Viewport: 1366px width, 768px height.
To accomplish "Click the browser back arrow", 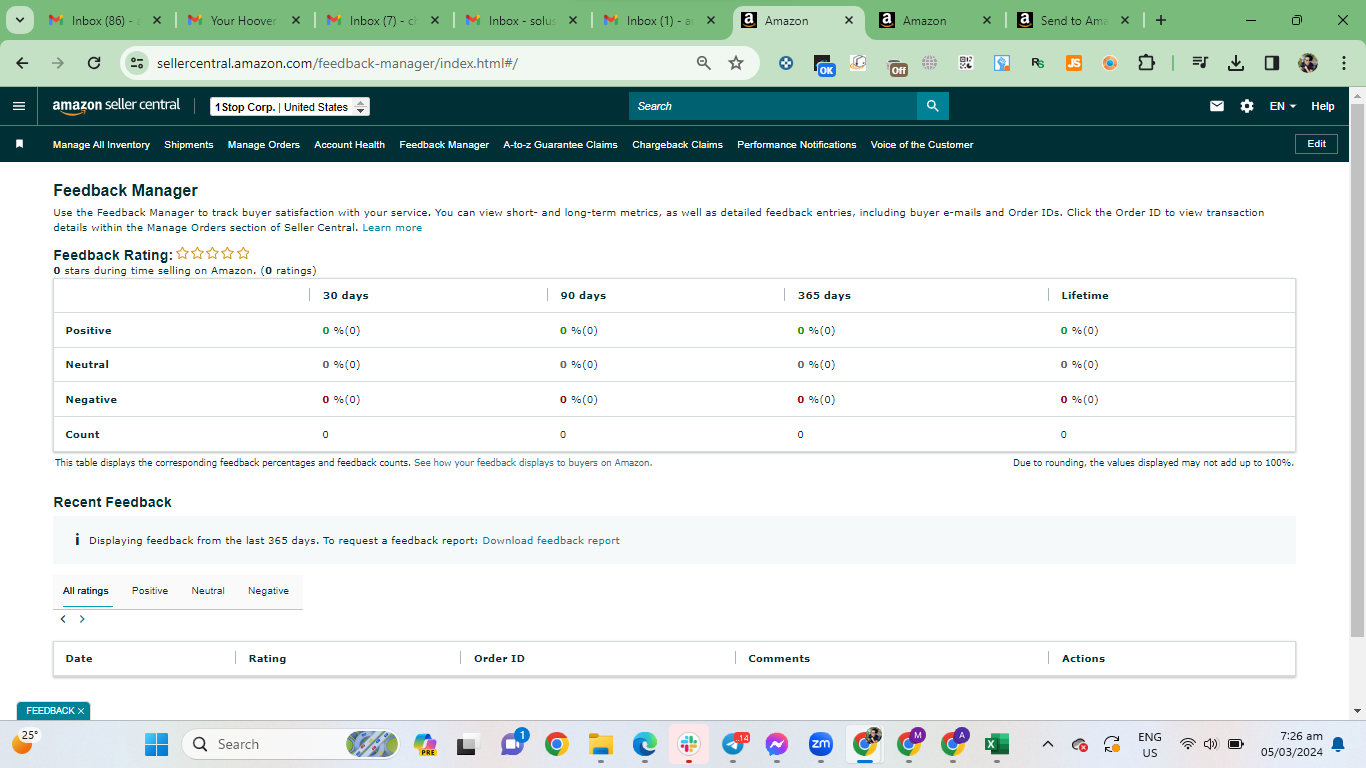I will pos(22,63).
